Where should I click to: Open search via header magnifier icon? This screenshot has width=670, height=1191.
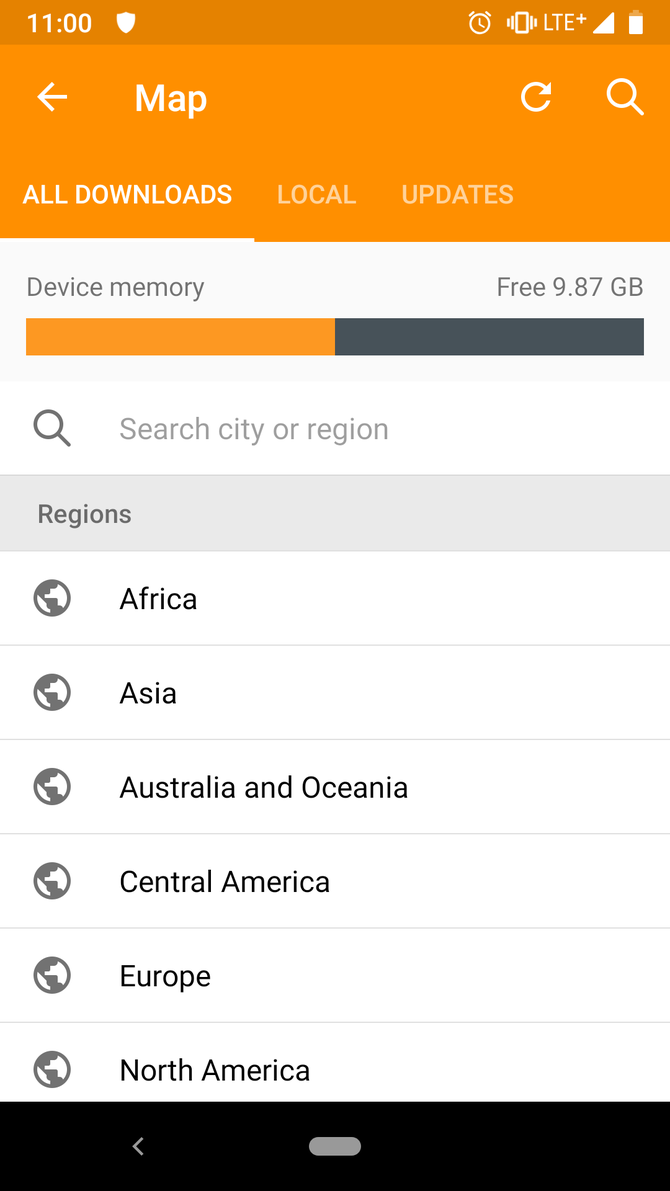click(x=625, y=97)
